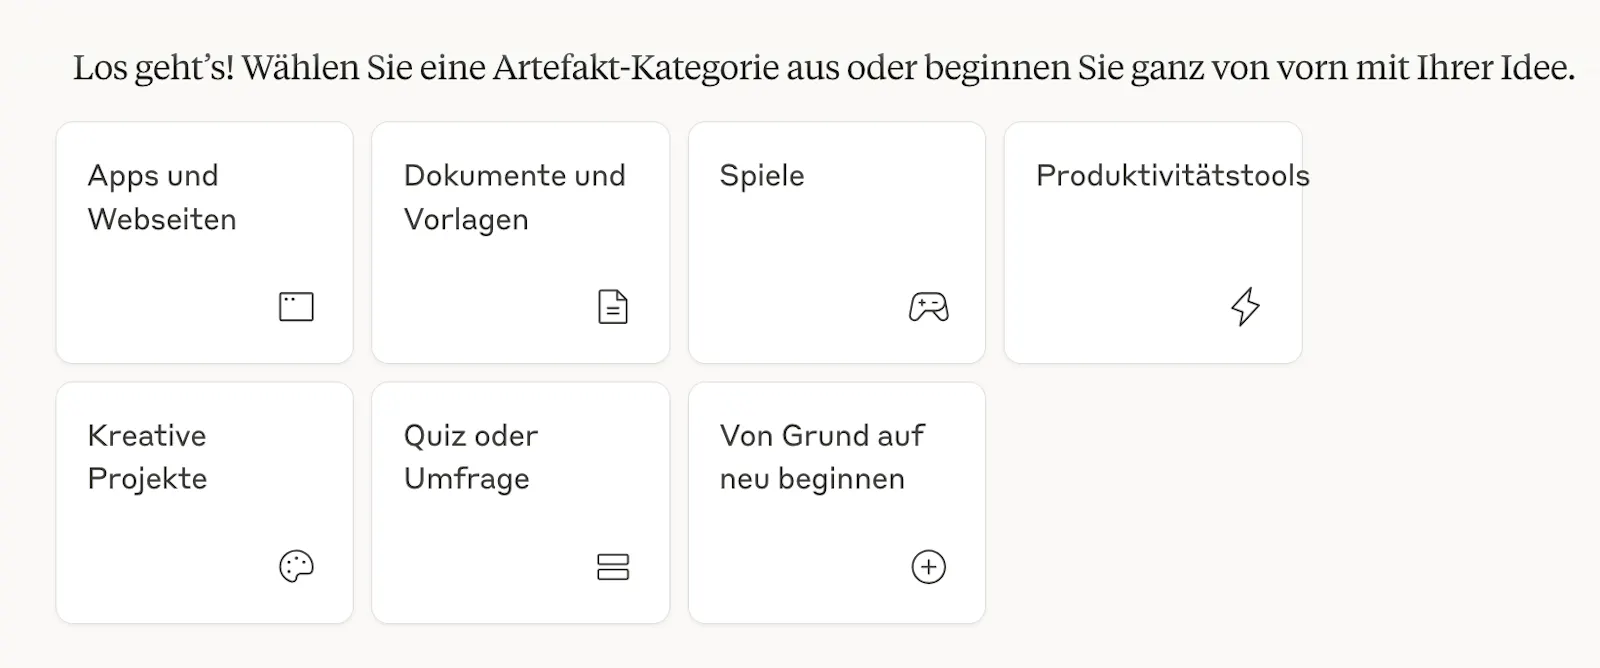Image resolution: width=1600 pixels, height=668 pixels.
Task: Open the "Produktivitätstools" label
Action: [x=1172, y=176]
